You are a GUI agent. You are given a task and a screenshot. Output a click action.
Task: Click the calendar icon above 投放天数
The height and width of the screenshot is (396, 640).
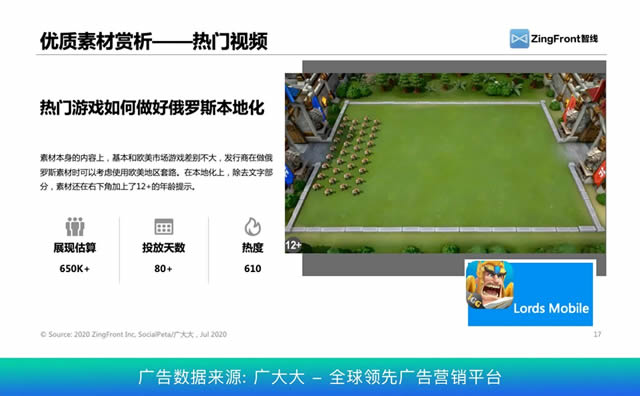click(x=164, y=227)
